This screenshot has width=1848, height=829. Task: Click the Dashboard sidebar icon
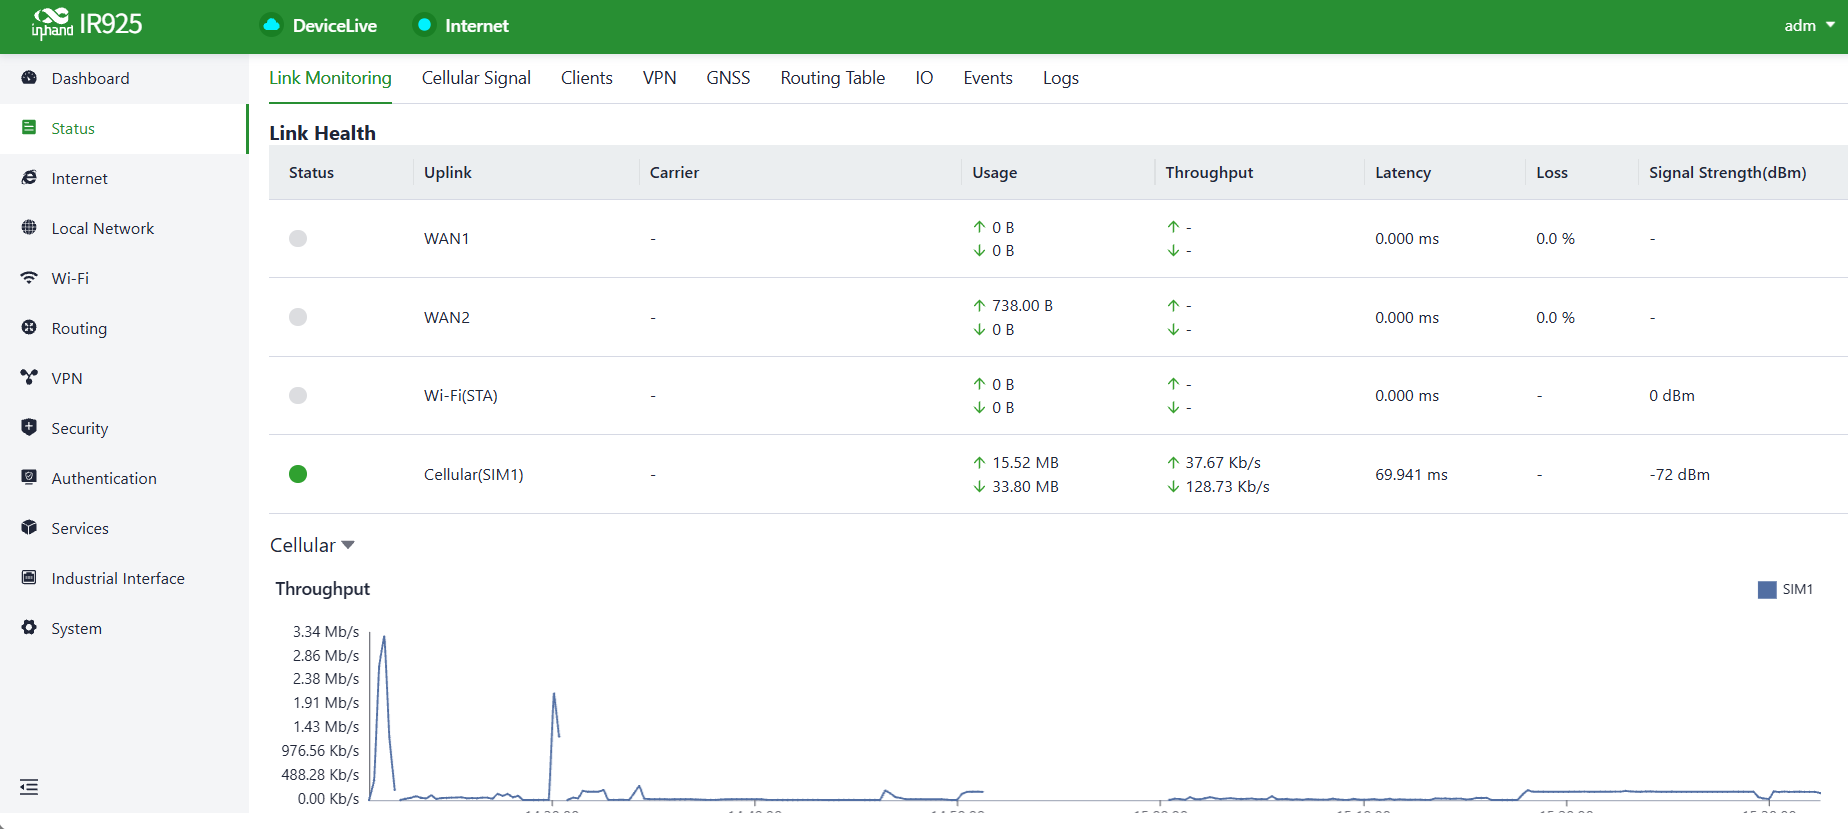pyautogui.click(x=29, y=78)
